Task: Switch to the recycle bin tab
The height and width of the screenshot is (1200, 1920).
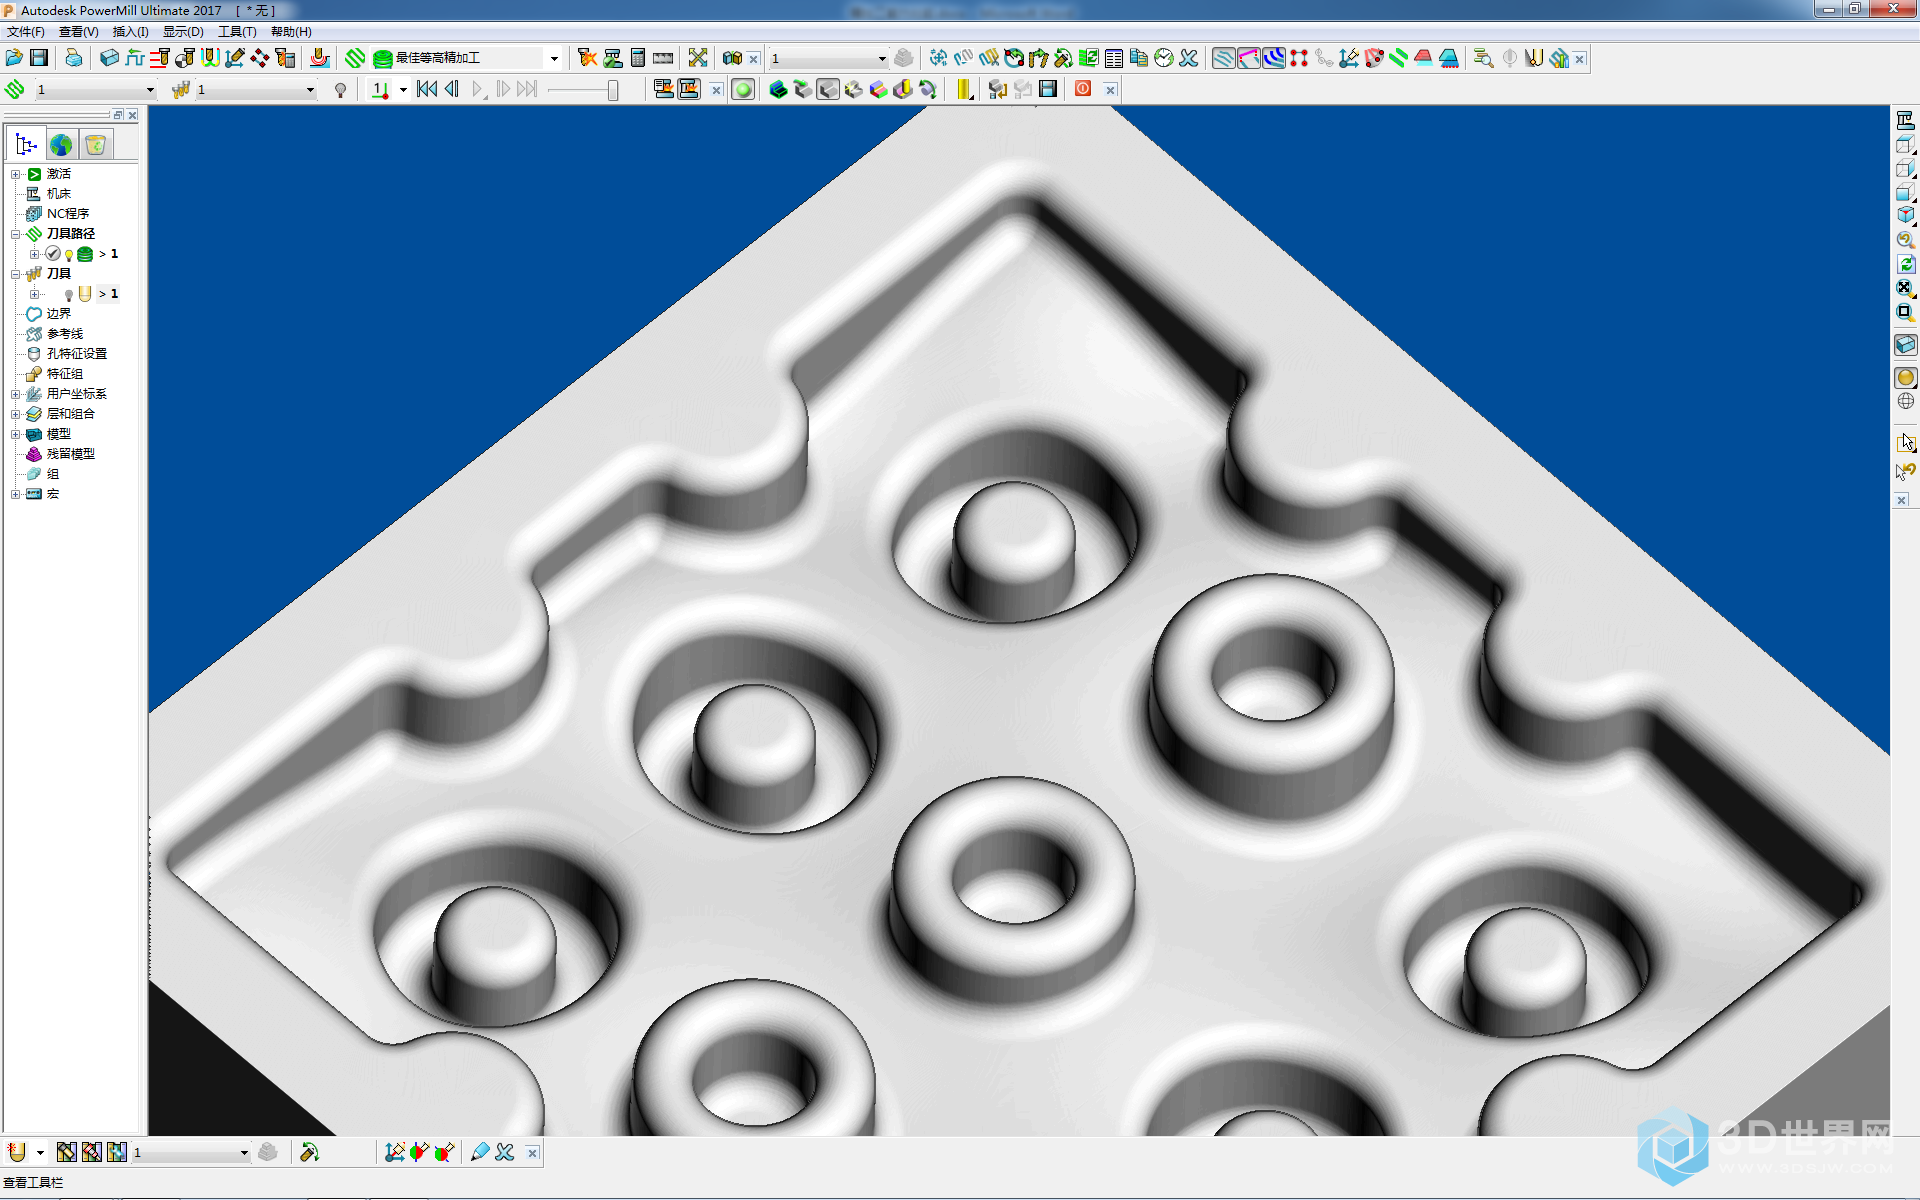Action: [96, 145]
